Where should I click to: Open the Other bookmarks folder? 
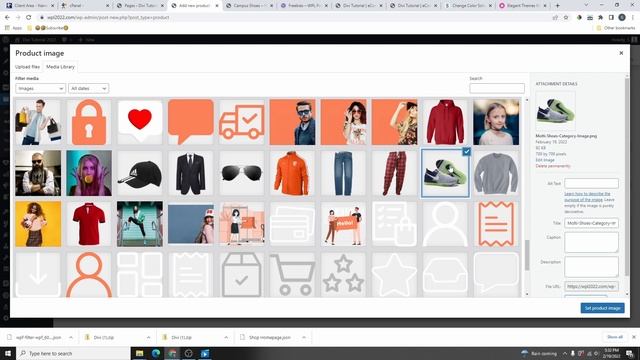tap(616, 28)
